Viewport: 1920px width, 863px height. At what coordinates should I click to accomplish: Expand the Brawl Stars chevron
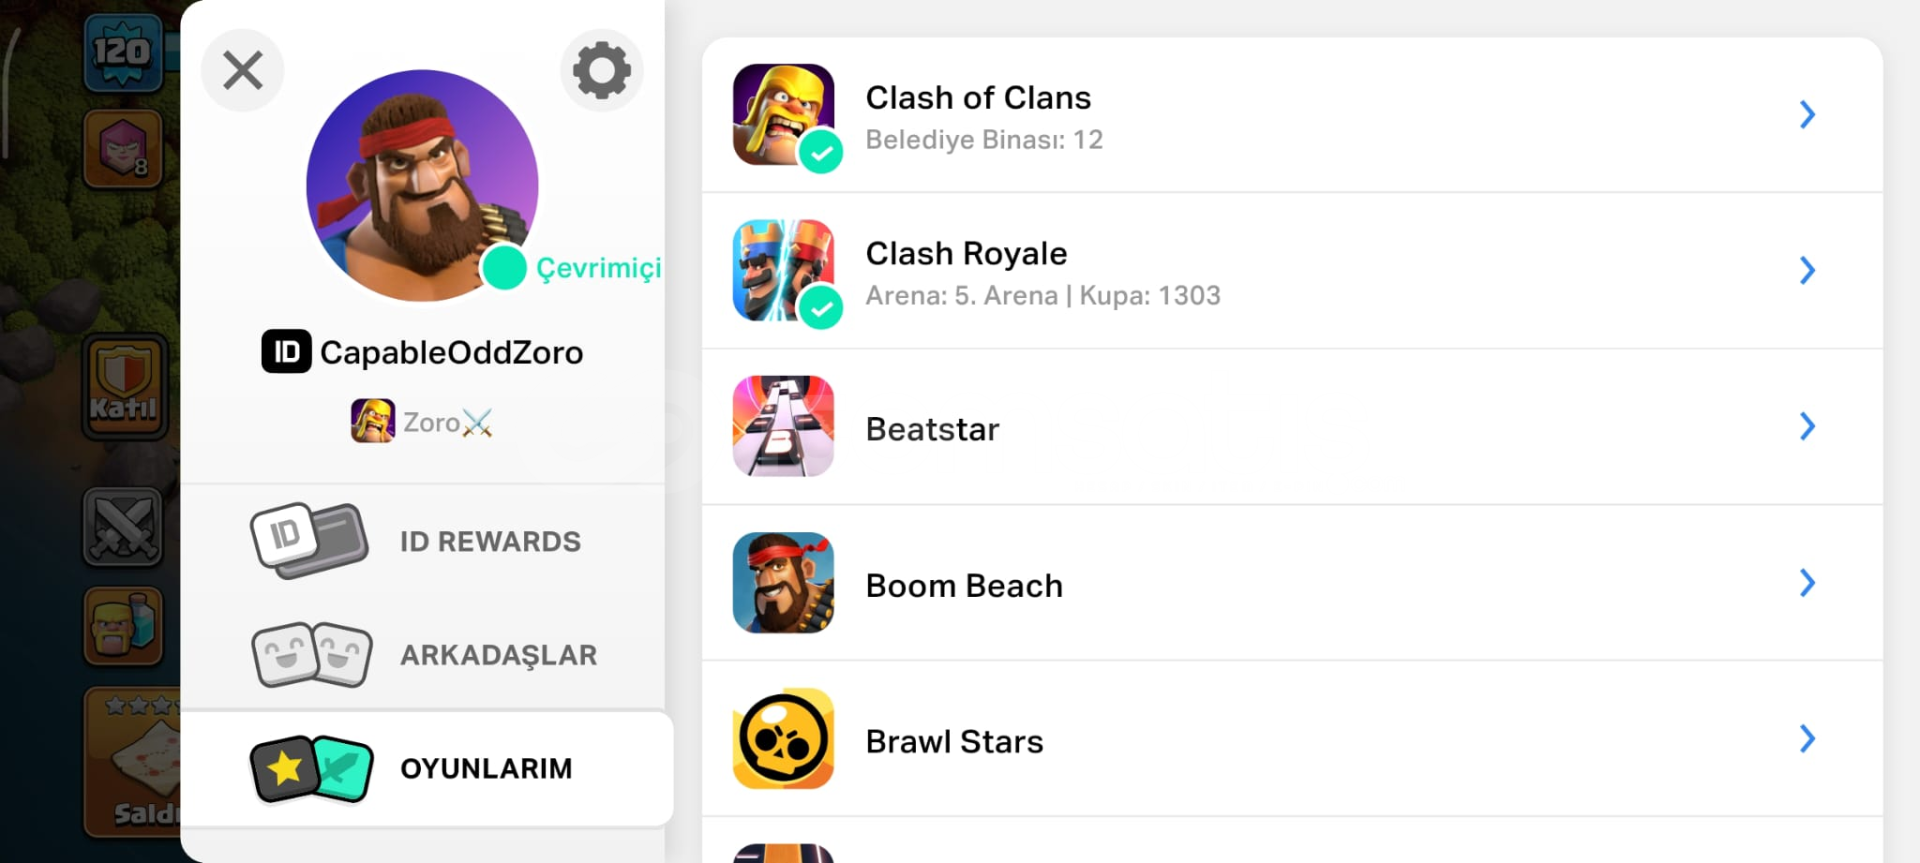point(1807,738)
